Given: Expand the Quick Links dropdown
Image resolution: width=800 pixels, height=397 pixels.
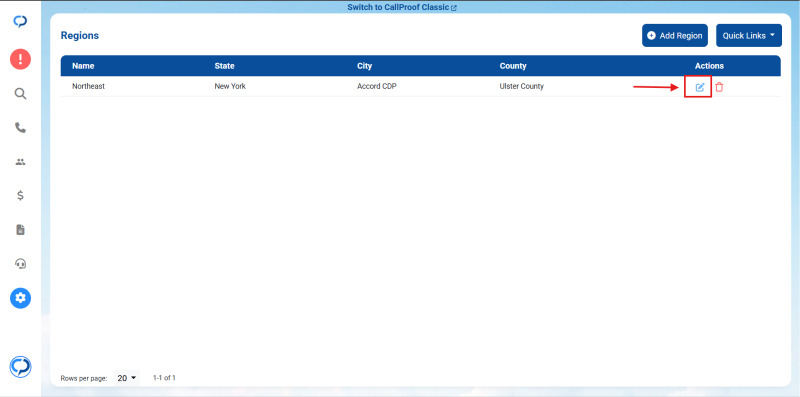Looking at the screenshot, I should 748,36.
